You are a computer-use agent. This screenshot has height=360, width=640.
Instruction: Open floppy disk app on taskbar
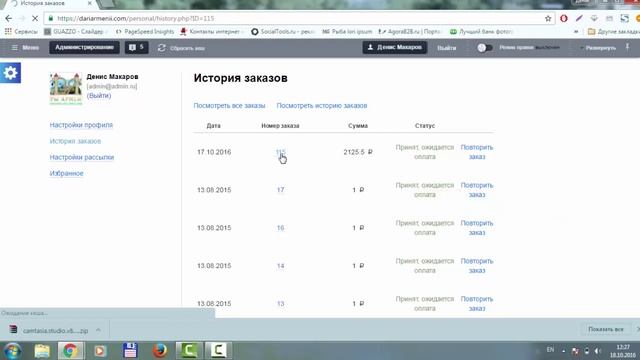pos(130,351)
